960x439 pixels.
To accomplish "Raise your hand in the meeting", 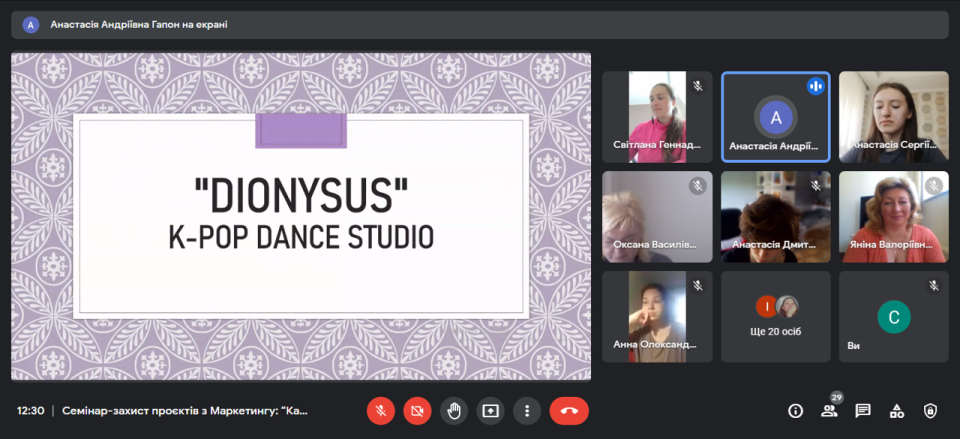I will [454, 410].
